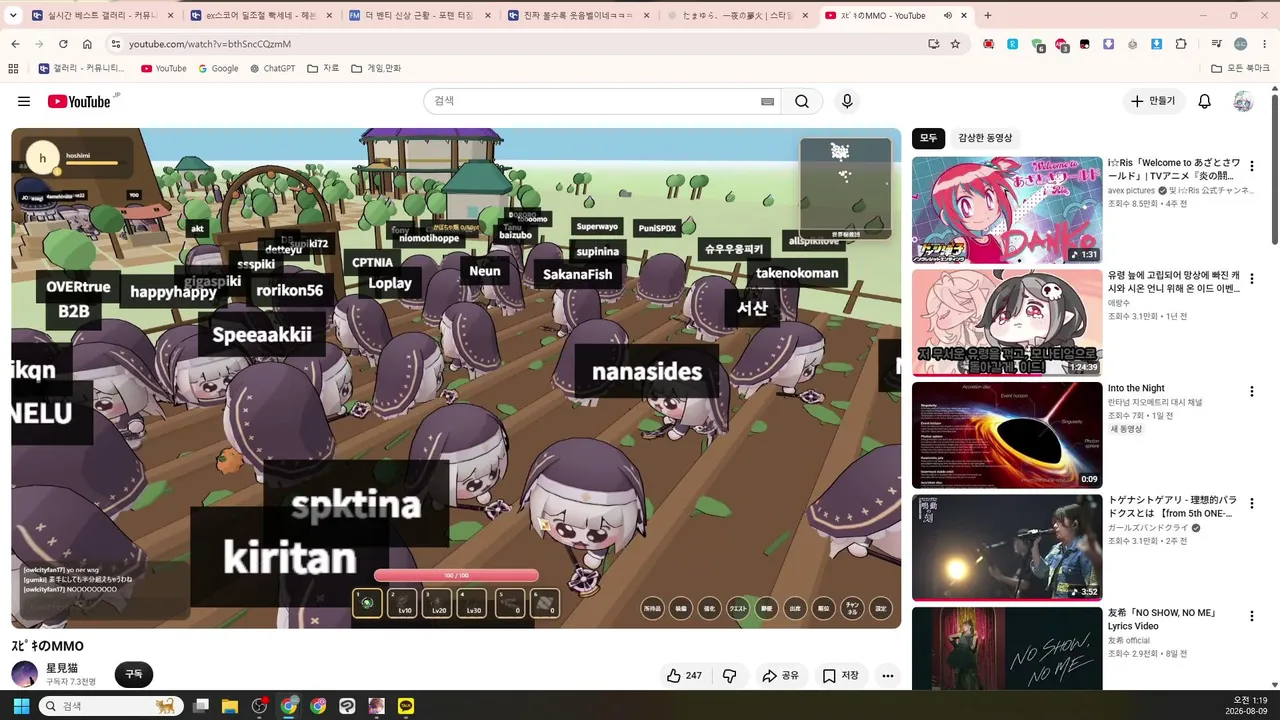Open the 星見猫 channel name link
Image resolution: width=1280 pixels, height=720 pixels.
(62, 668)
